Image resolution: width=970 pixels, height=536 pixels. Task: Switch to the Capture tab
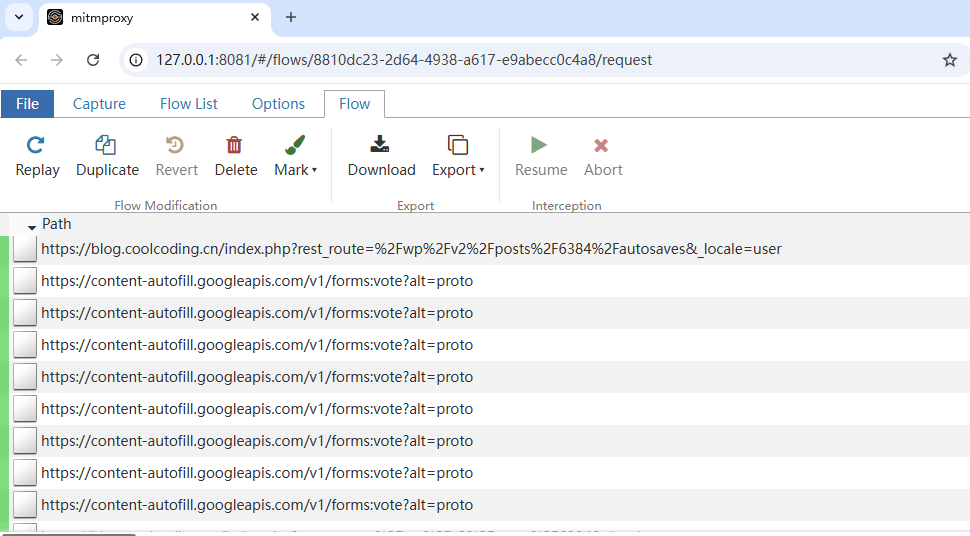pyautogui.click(x=99, y=104)
